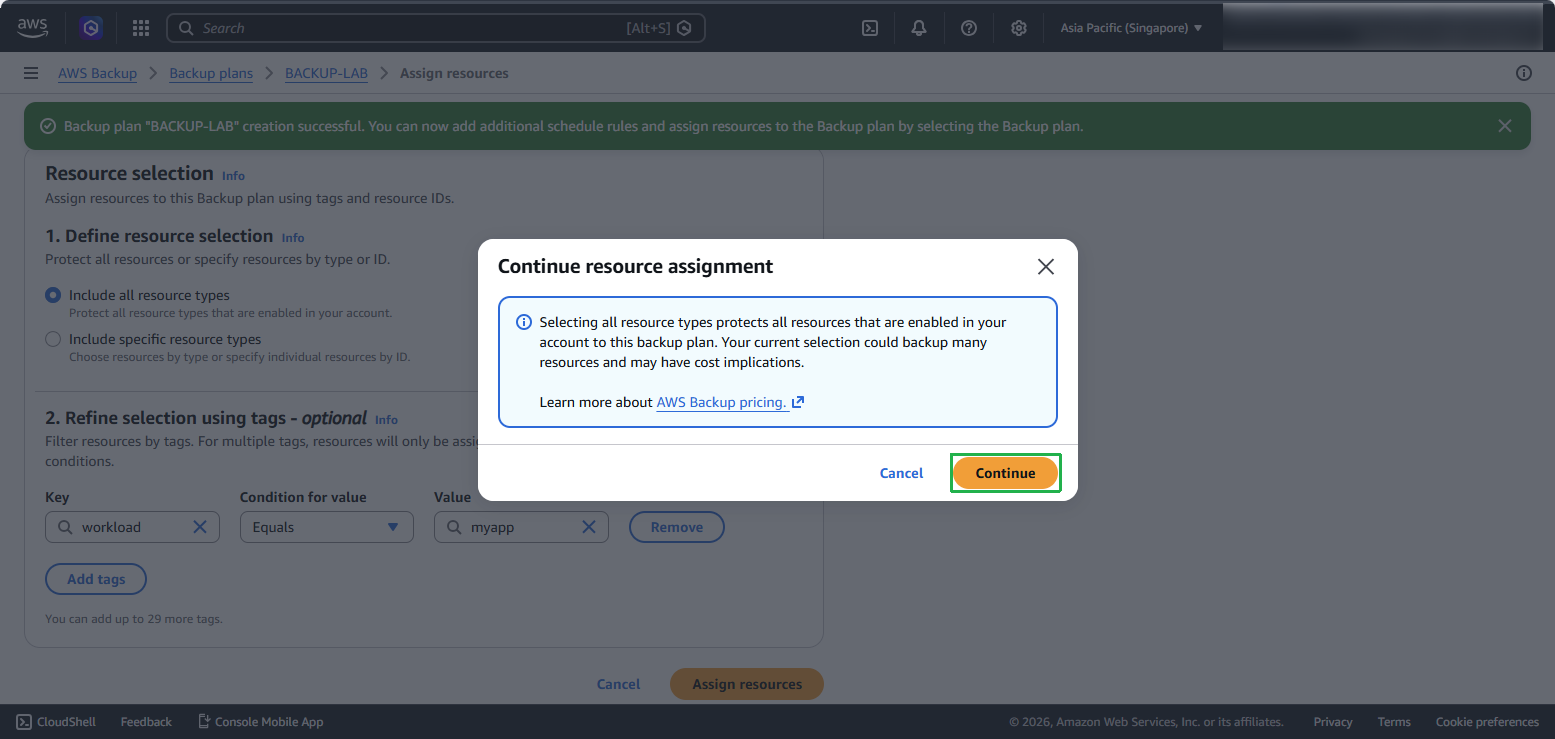Clear the workload key field
The image size is (1555, 739).
(x=199, y=527)
